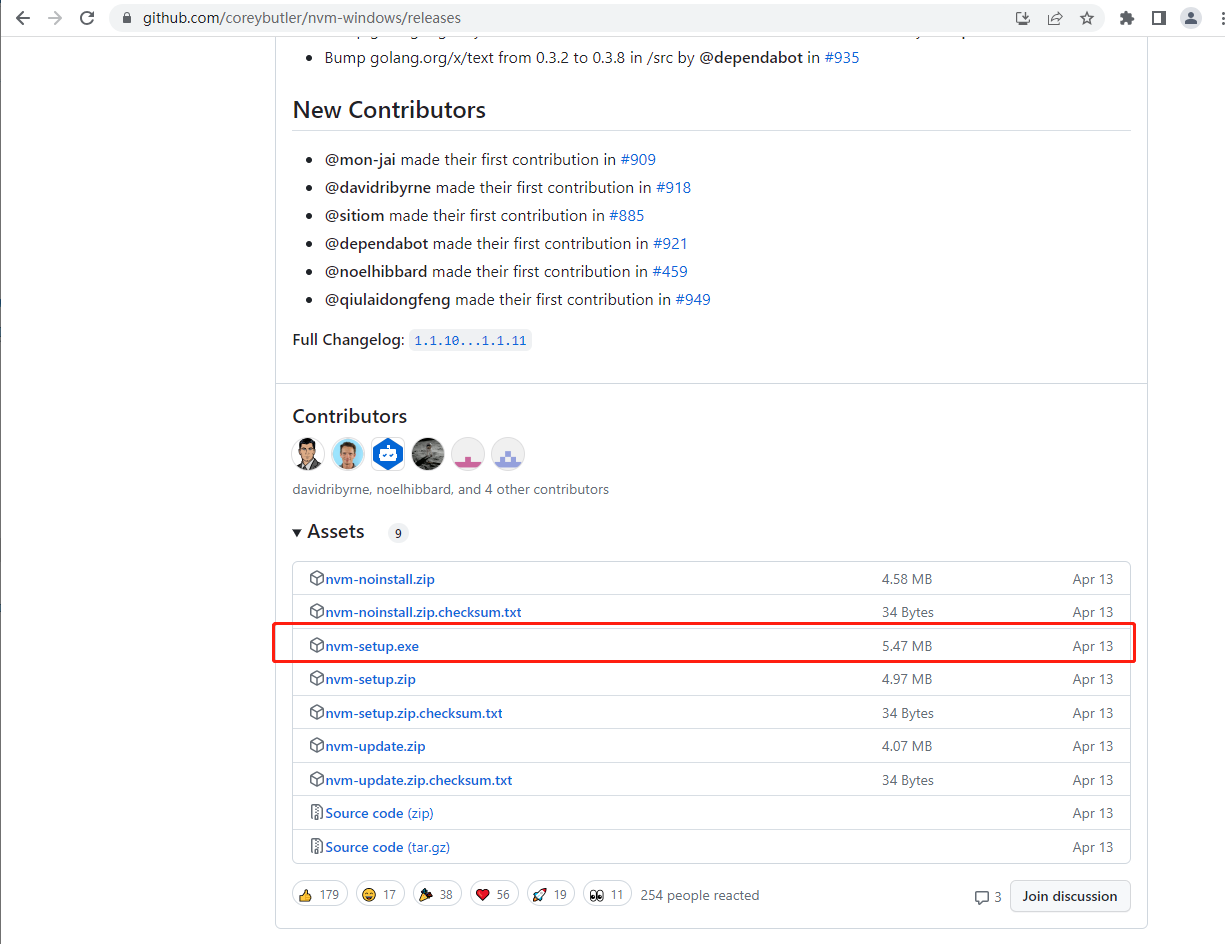This screenshot has height=944, width=1225.
Task: Click the package icon beside nvm-noinstall.zip
Action: (x=317, y=578)
